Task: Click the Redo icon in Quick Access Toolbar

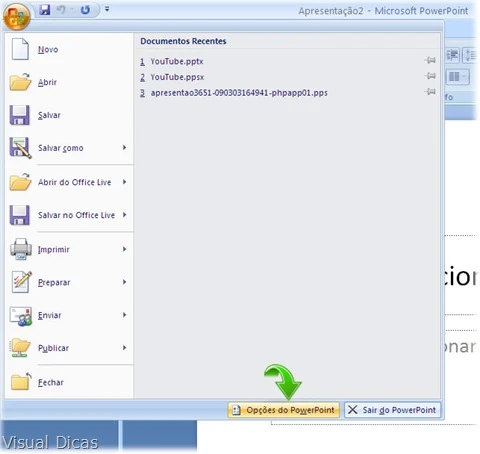Action: point(85,10)
